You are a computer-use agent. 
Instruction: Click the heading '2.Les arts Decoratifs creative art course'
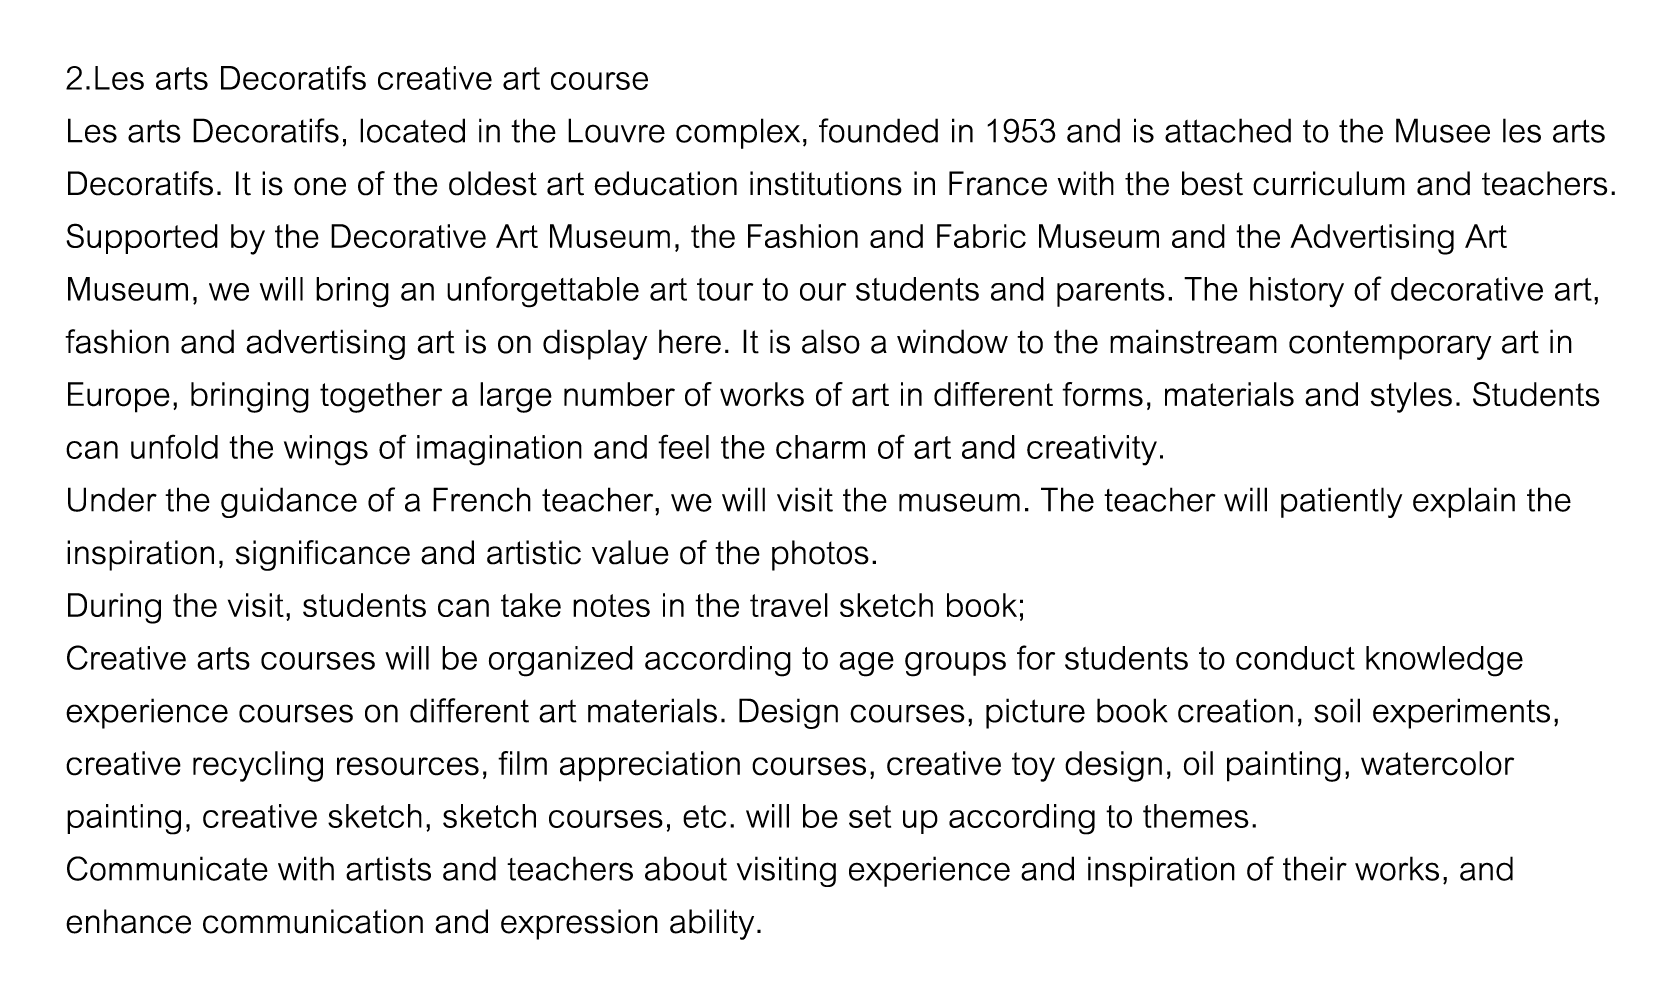click(357, 79)
